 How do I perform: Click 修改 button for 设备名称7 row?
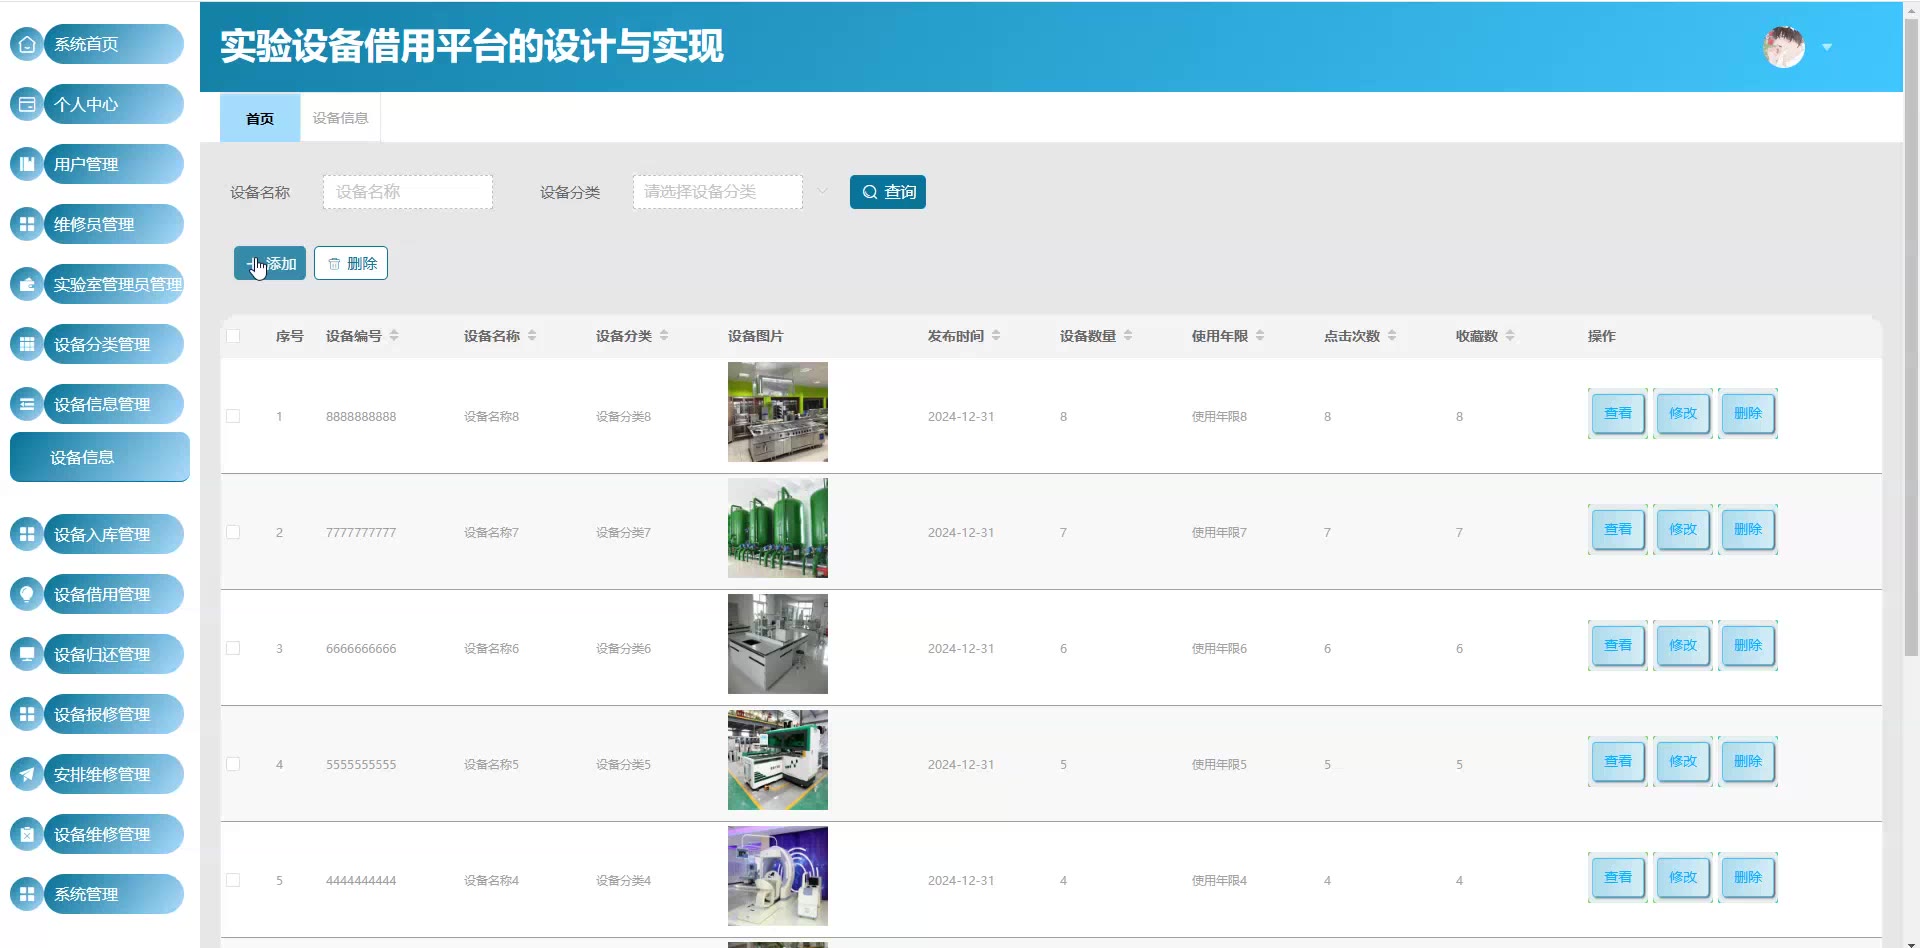click(x=1683, y=529)
